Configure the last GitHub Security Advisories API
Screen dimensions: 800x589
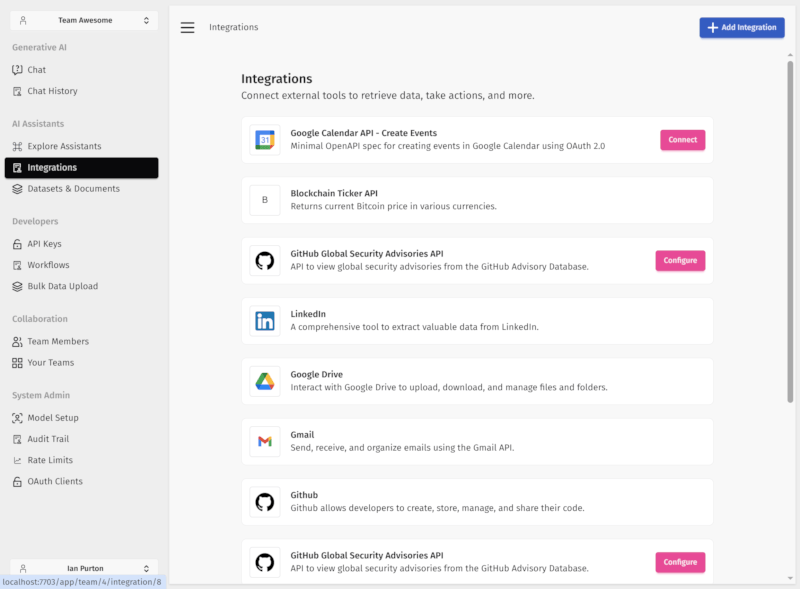click(x=680, y=562)
